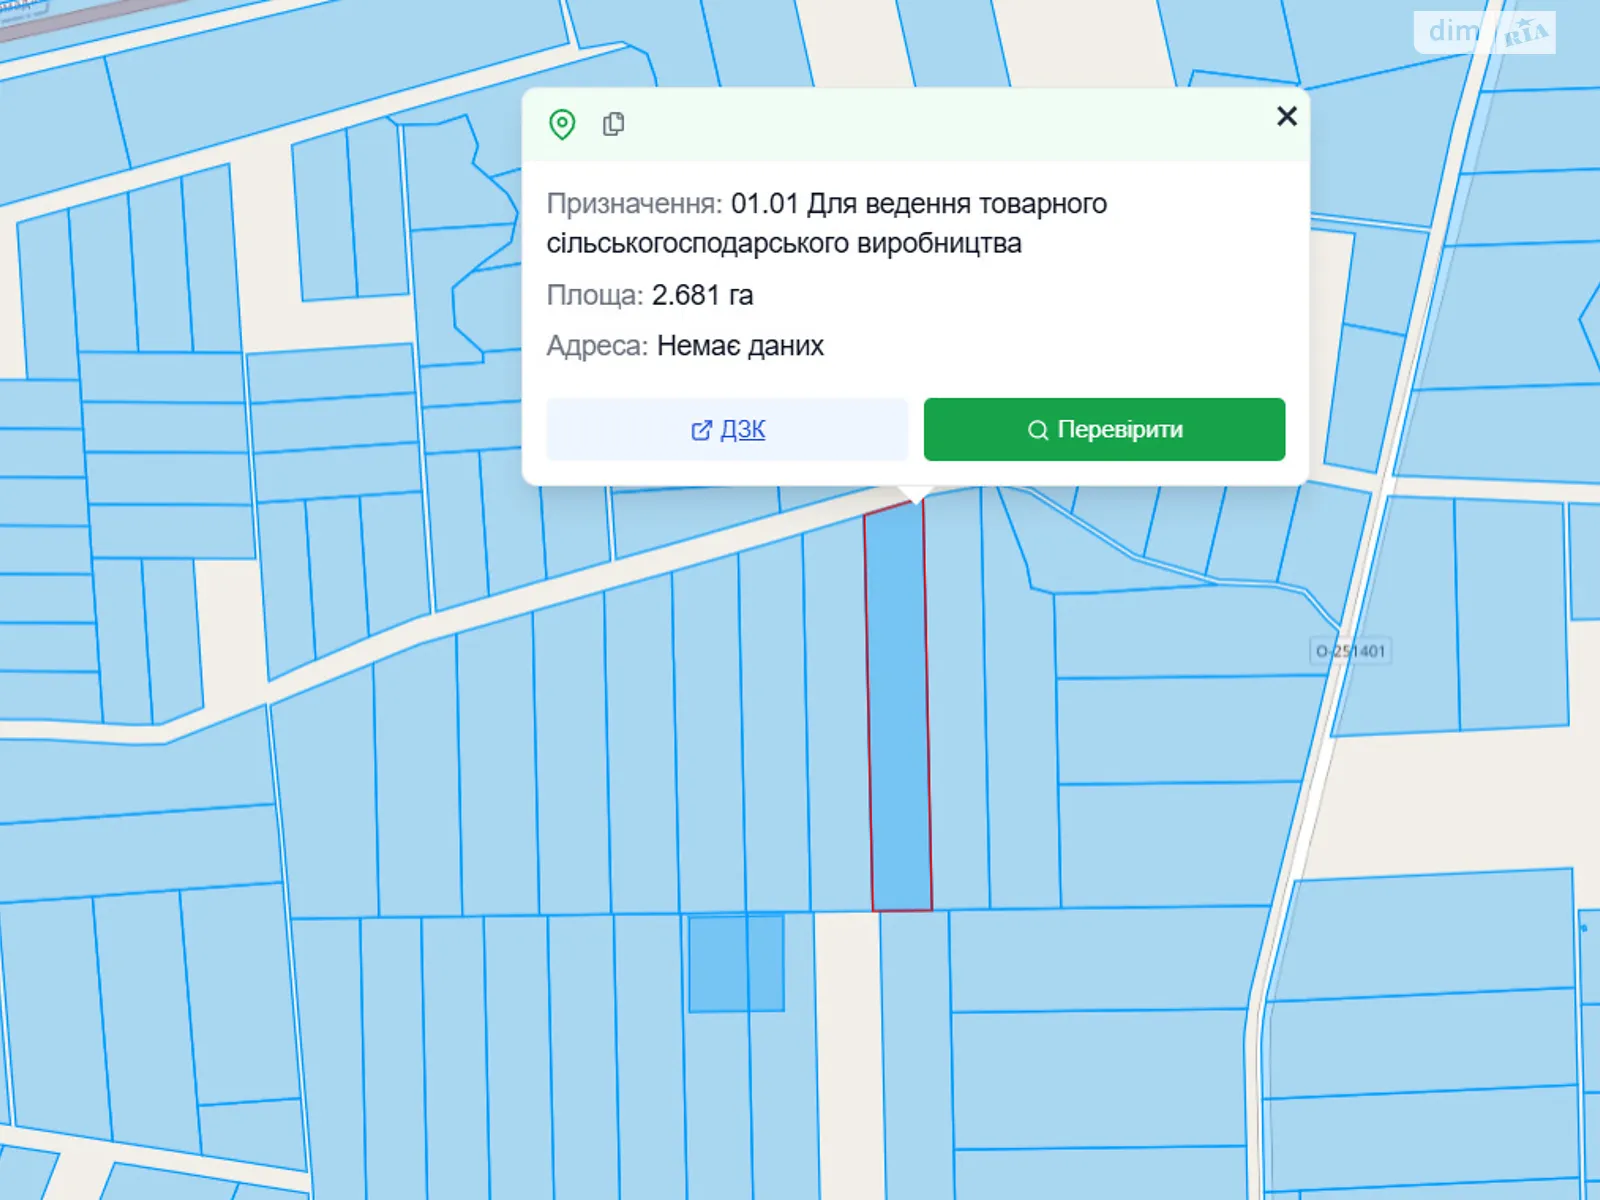
Task: Close the parcel info popup
Action: point(1286,117)
